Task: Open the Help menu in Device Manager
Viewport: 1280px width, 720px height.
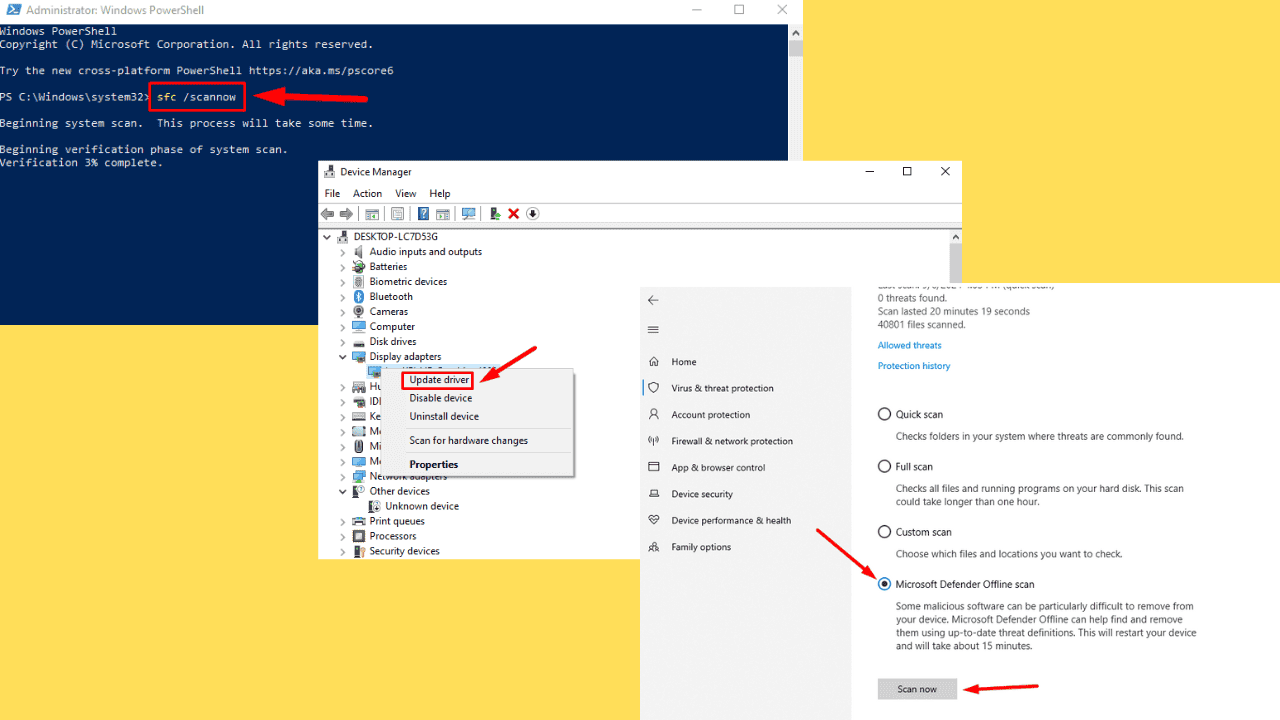Action: [440, 194]
